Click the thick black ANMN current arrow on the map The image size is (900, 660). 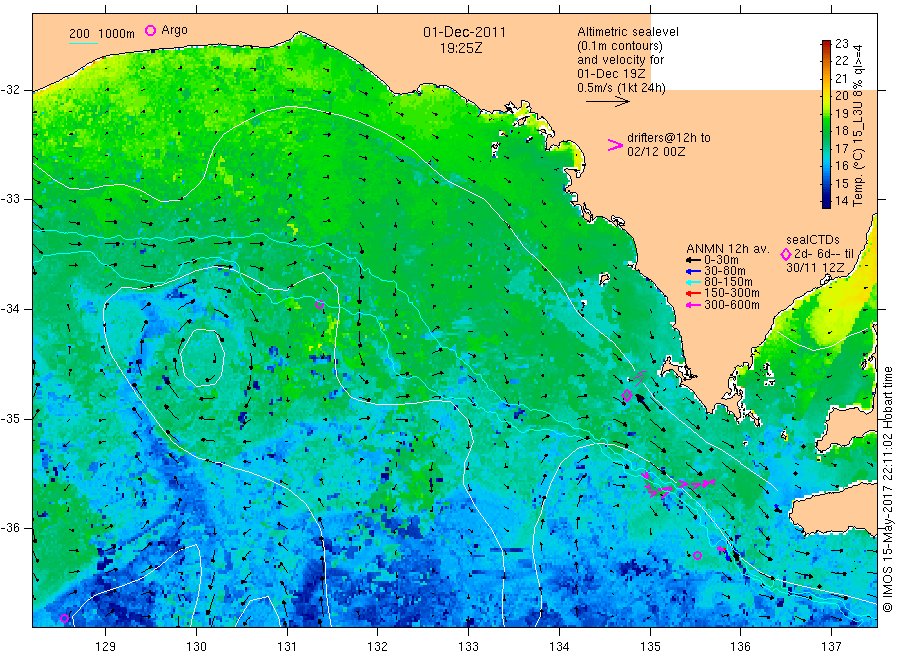coord(643,402)
